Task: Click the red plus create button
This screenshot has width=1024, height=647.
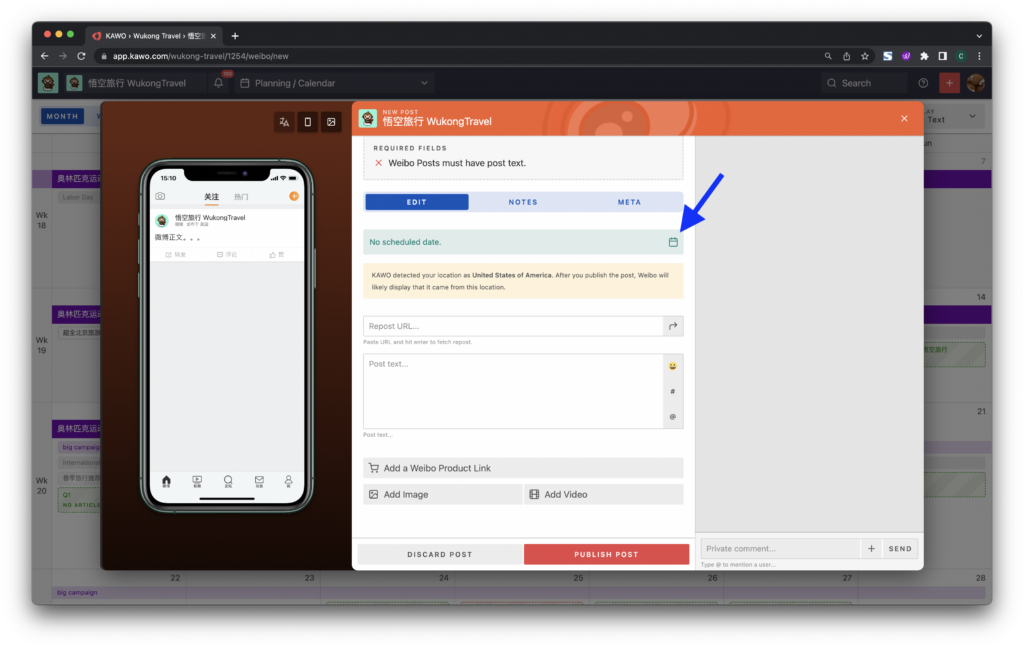Action: point(949,83)
